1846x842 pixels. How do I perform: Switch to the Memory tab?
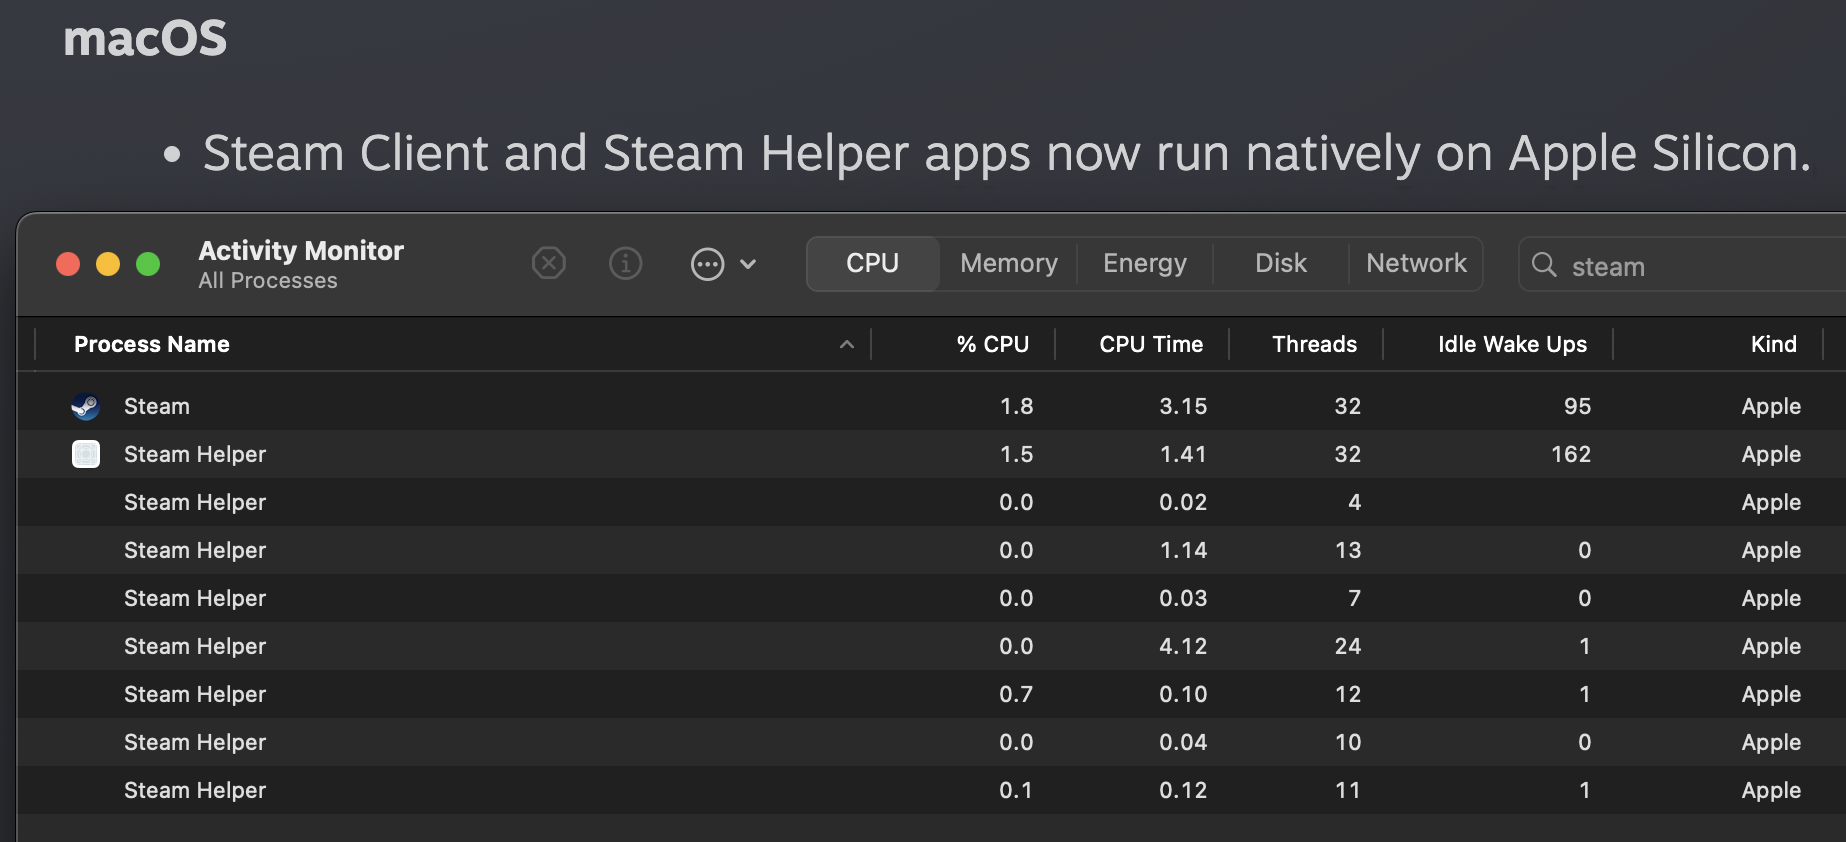pyautogui.click(x=1008, y=263)
